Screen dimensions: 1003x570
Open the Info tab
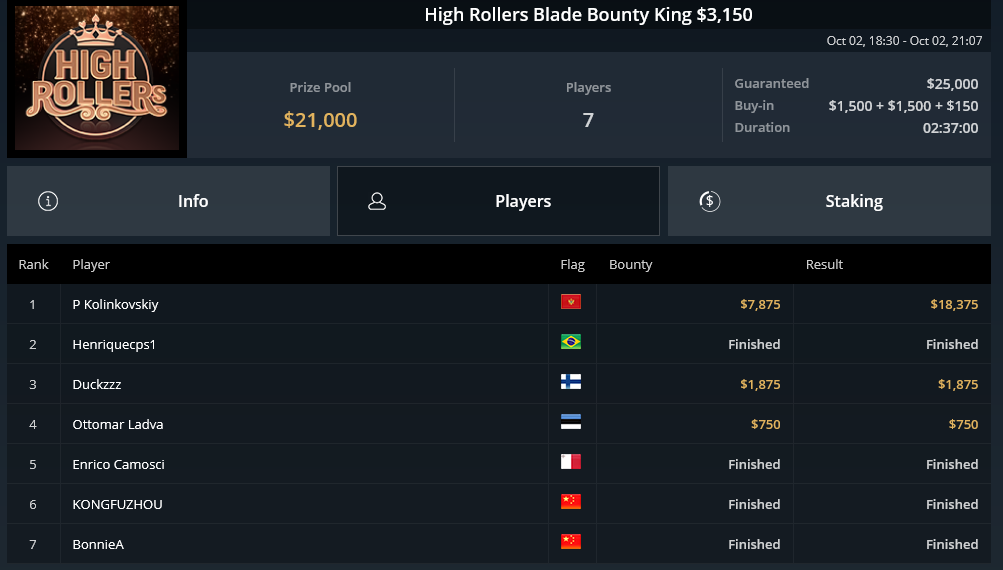tap(168, 201)
